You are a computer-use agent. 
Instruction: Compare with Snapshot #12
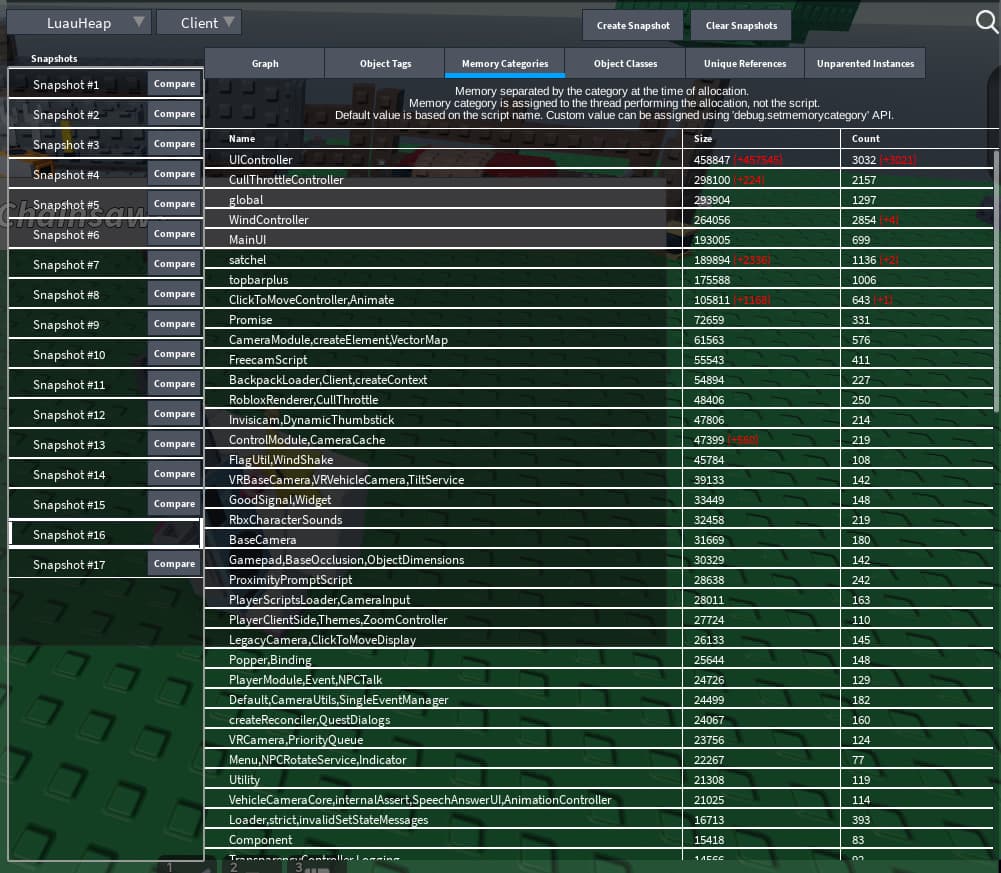point(174,414)
